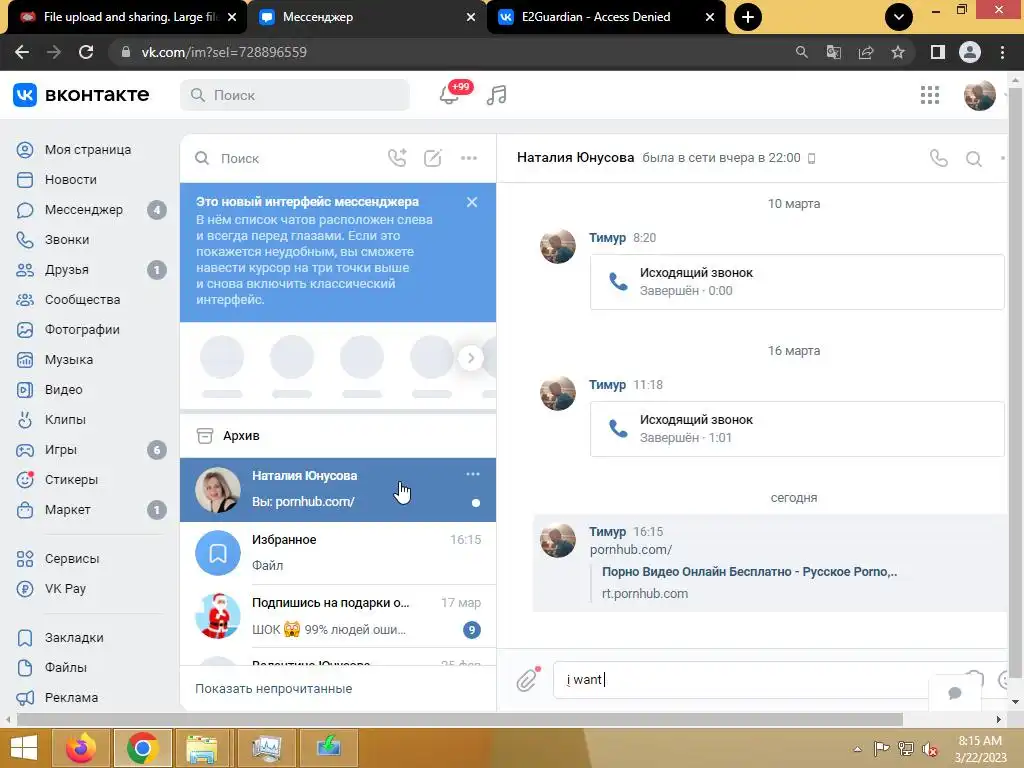
Task: Click the Музыка sidebar icon
Action: pyautogui.click(x=25, y=360)
